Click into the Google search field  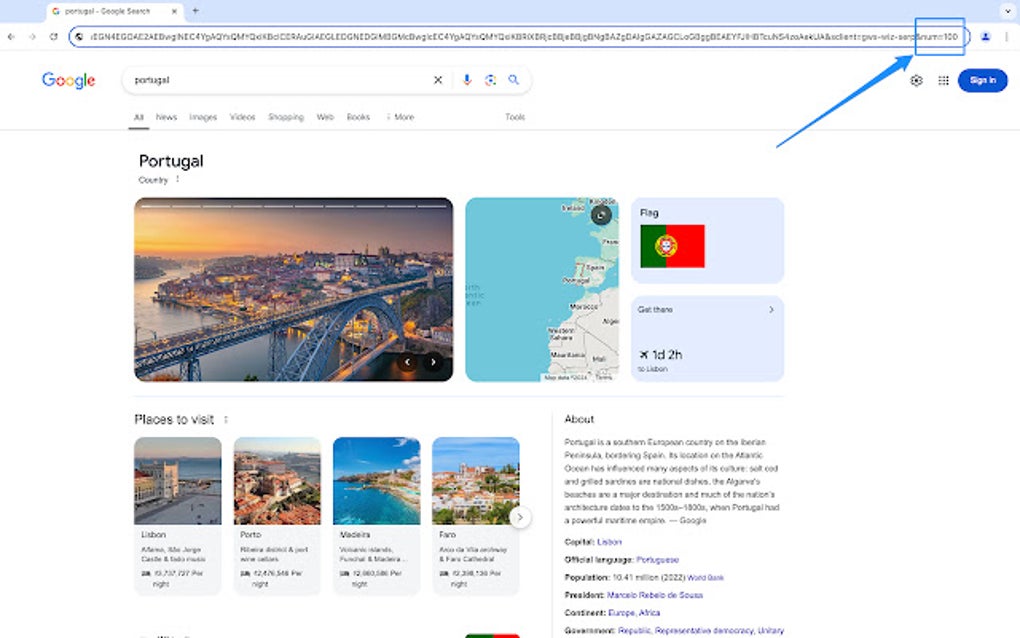click(x=280, y=80)
